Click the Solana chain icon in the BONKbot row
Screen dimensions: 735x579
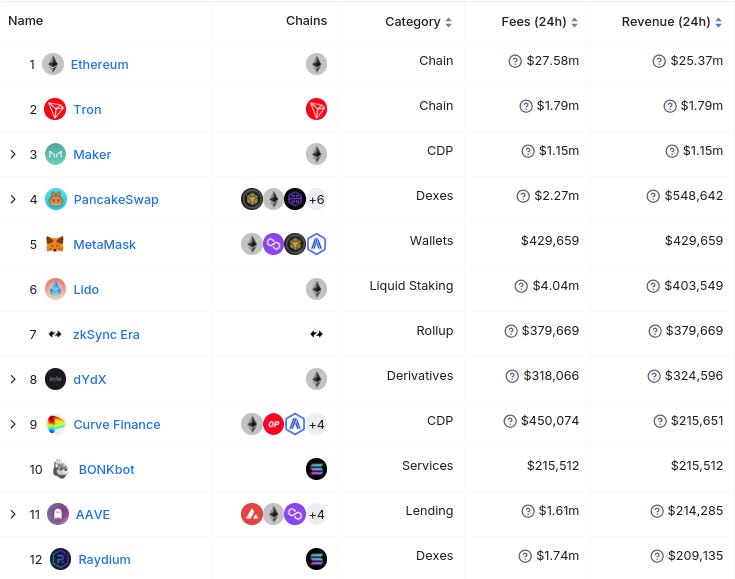pos(316,469)
